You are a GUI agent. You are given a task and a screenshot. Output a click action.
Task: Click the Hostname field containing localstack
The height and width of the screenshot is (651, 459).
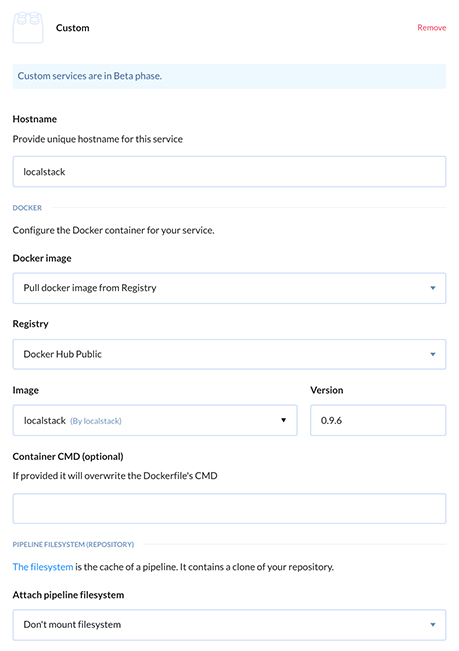coord(229,171)
